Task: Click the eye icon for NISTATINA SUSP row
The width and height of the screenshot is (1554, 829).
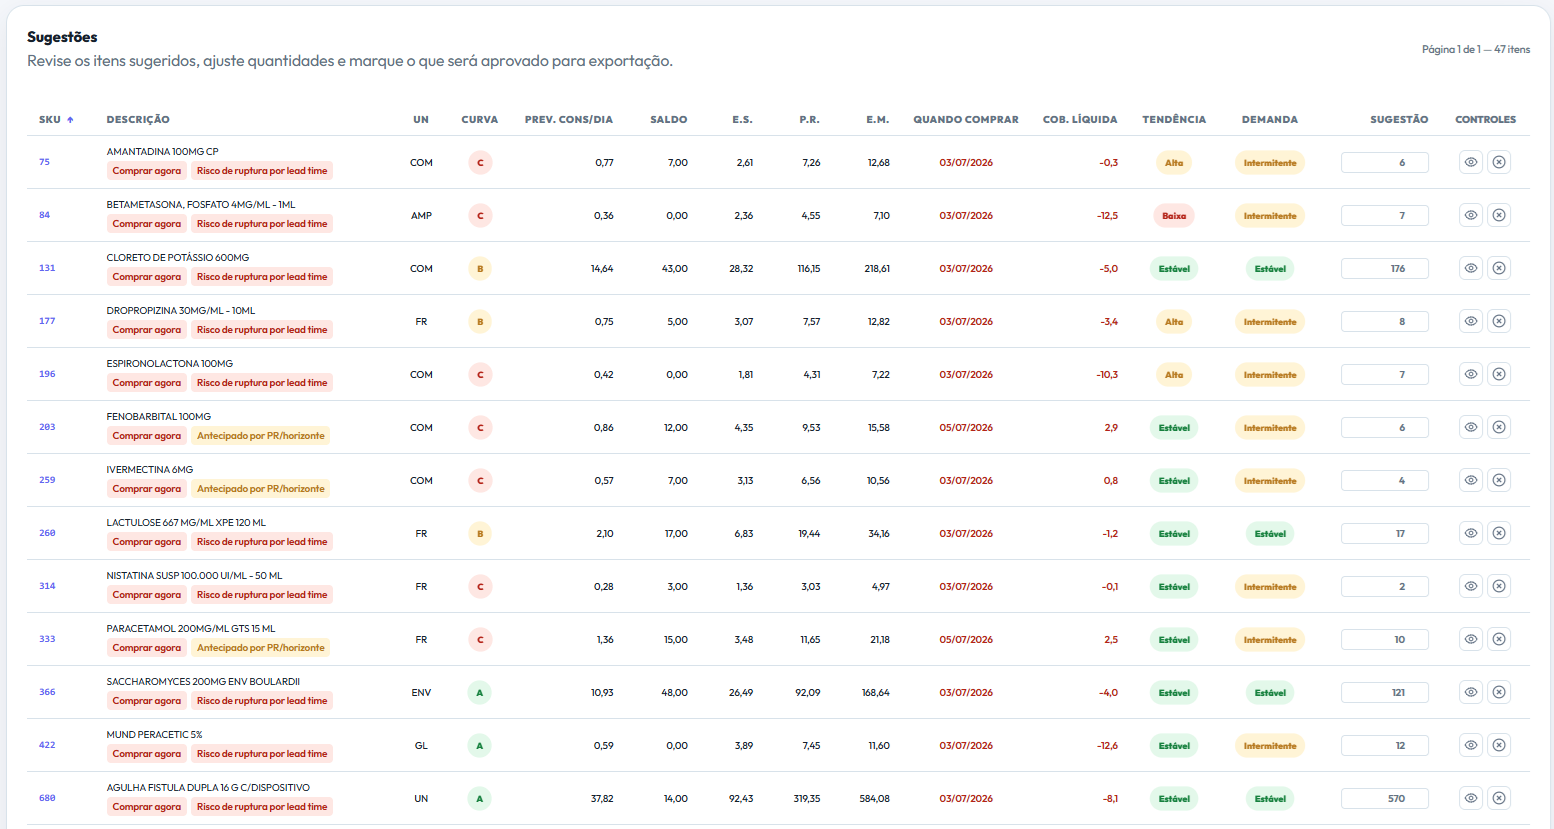Action: pyautogui.click(x=1470, y=586)
